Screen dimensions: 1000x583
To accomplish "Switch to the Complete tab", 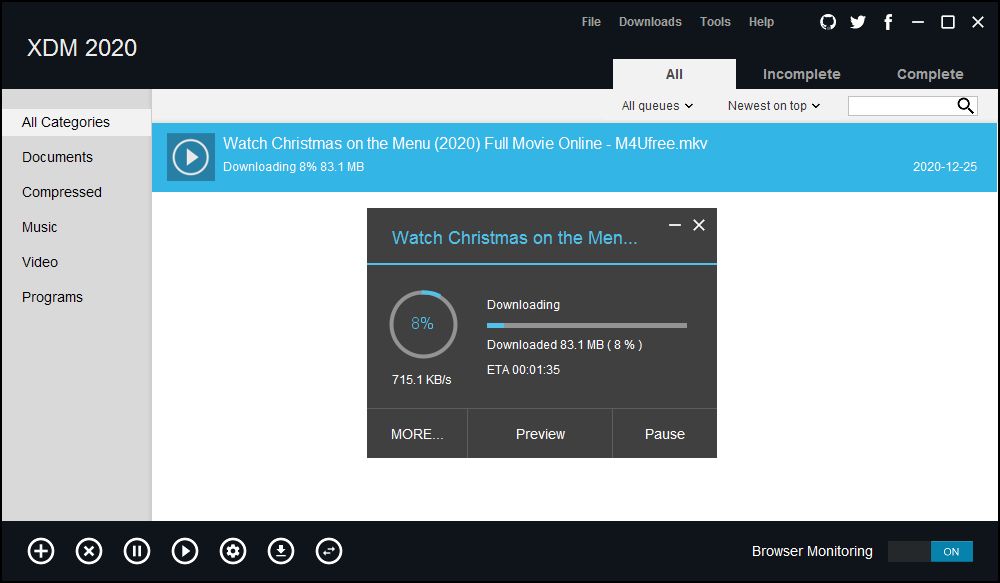I will coord(930,74).
